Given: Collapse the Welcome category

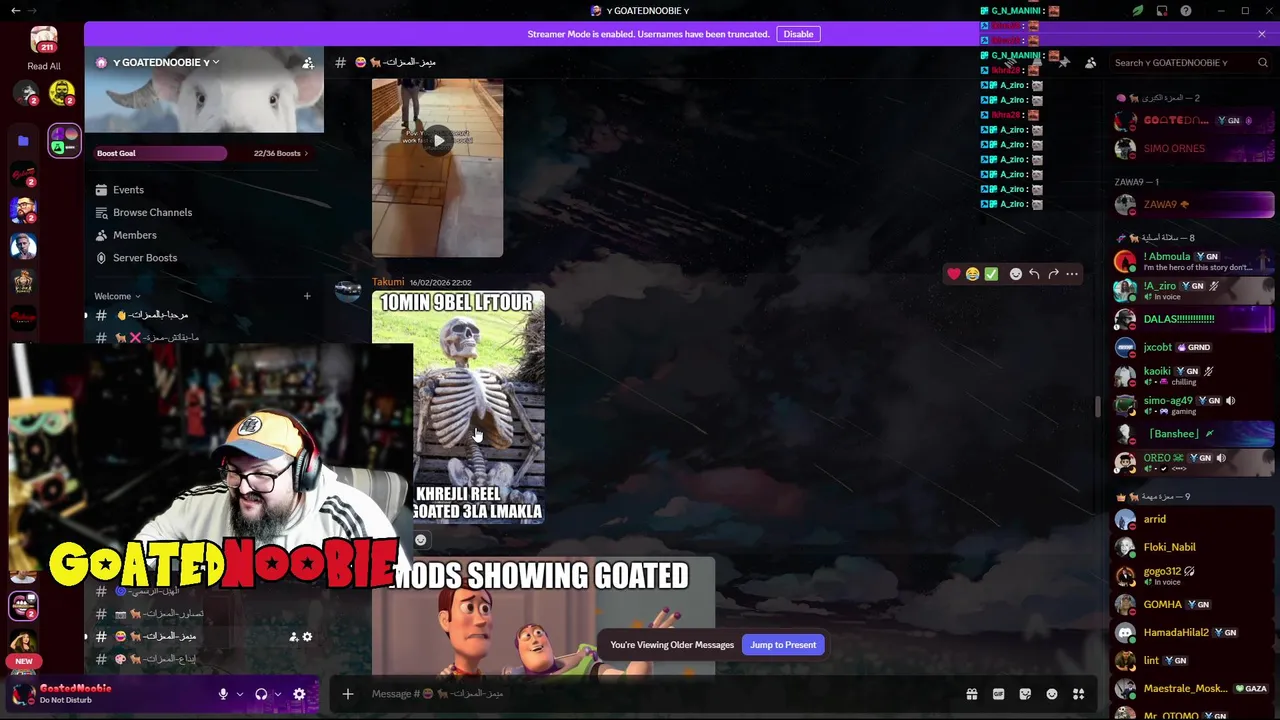Looking at the screenshot, I should pyautogui.click(x=118, y=296).
